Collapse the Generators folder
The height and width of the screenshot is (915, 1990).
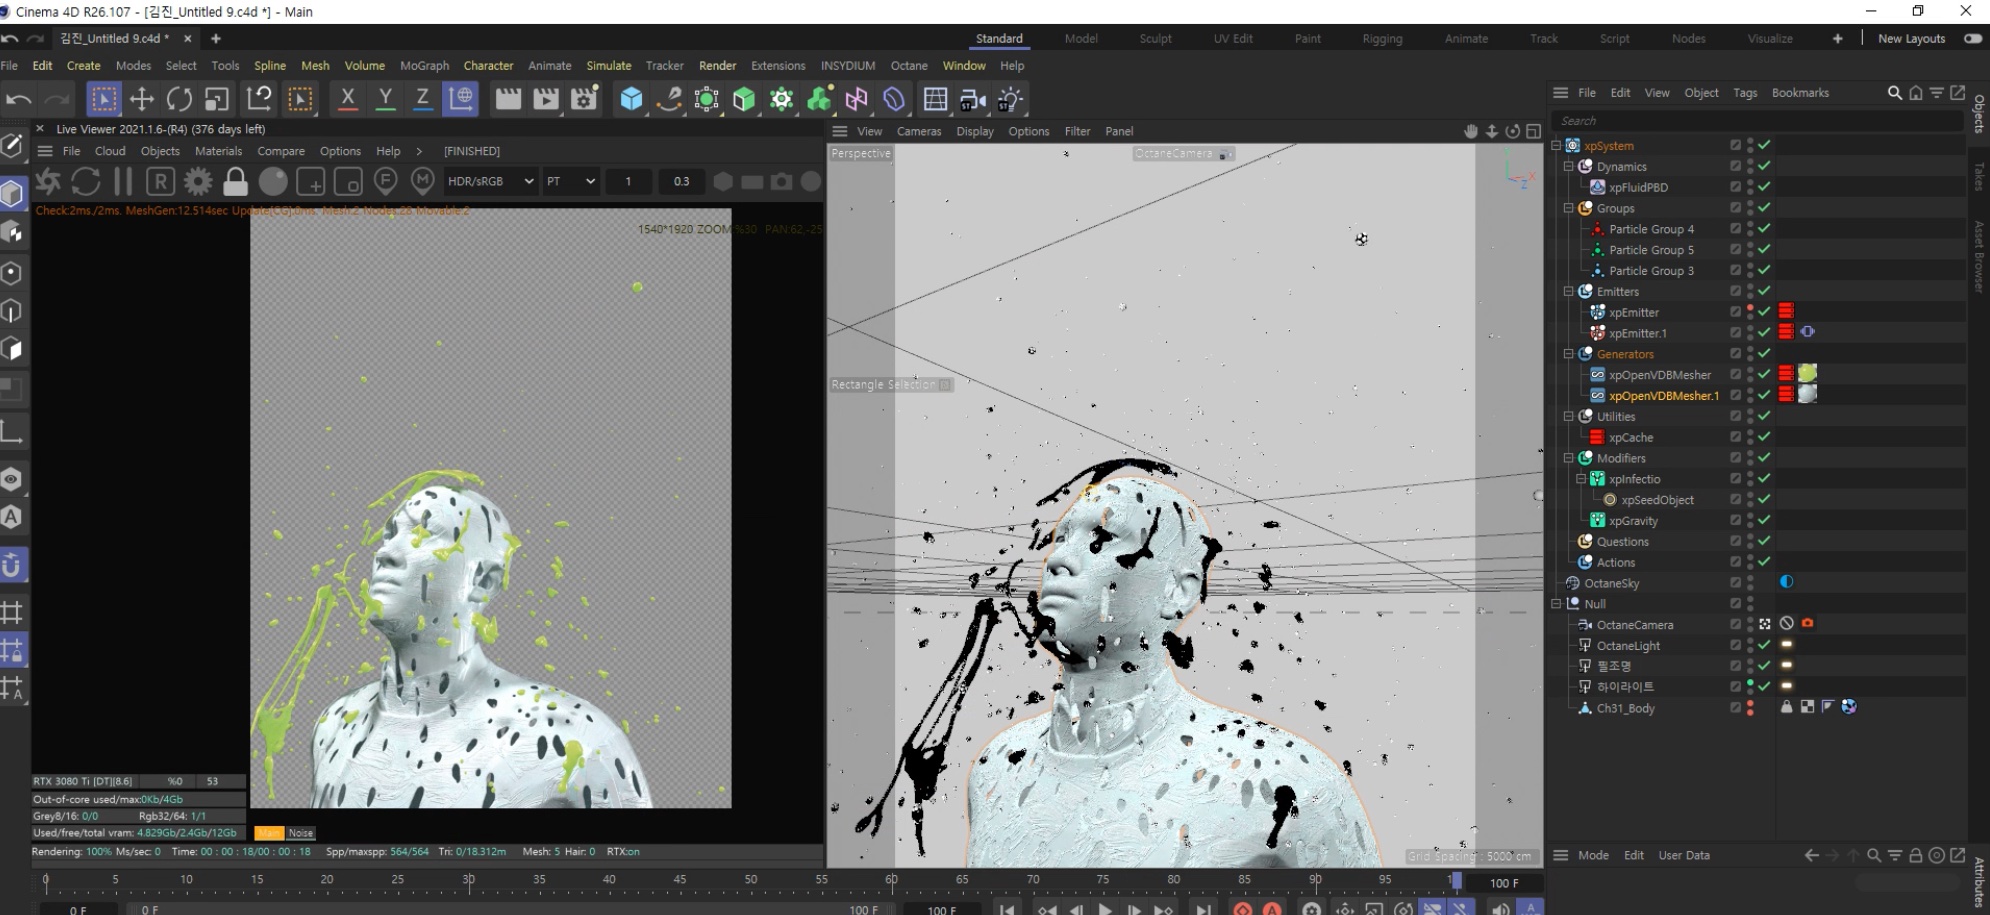(1569, 354)
